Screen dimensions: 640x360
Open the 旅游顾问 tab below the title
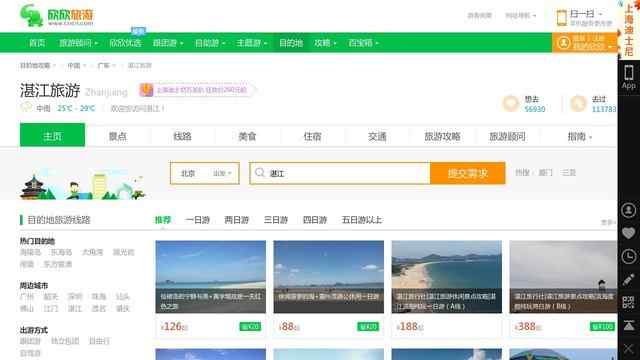(x=507, y=136)
